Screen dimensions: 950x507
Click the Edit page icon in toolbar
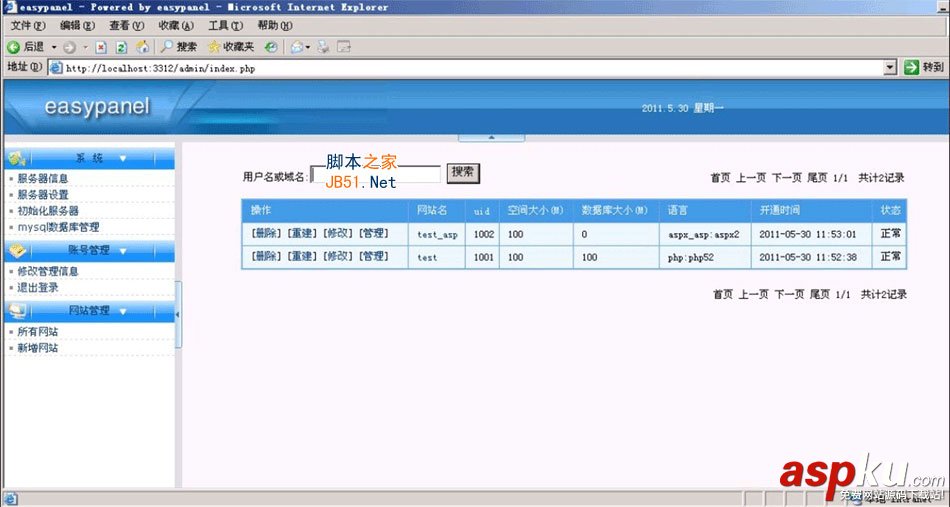(344, 47)
